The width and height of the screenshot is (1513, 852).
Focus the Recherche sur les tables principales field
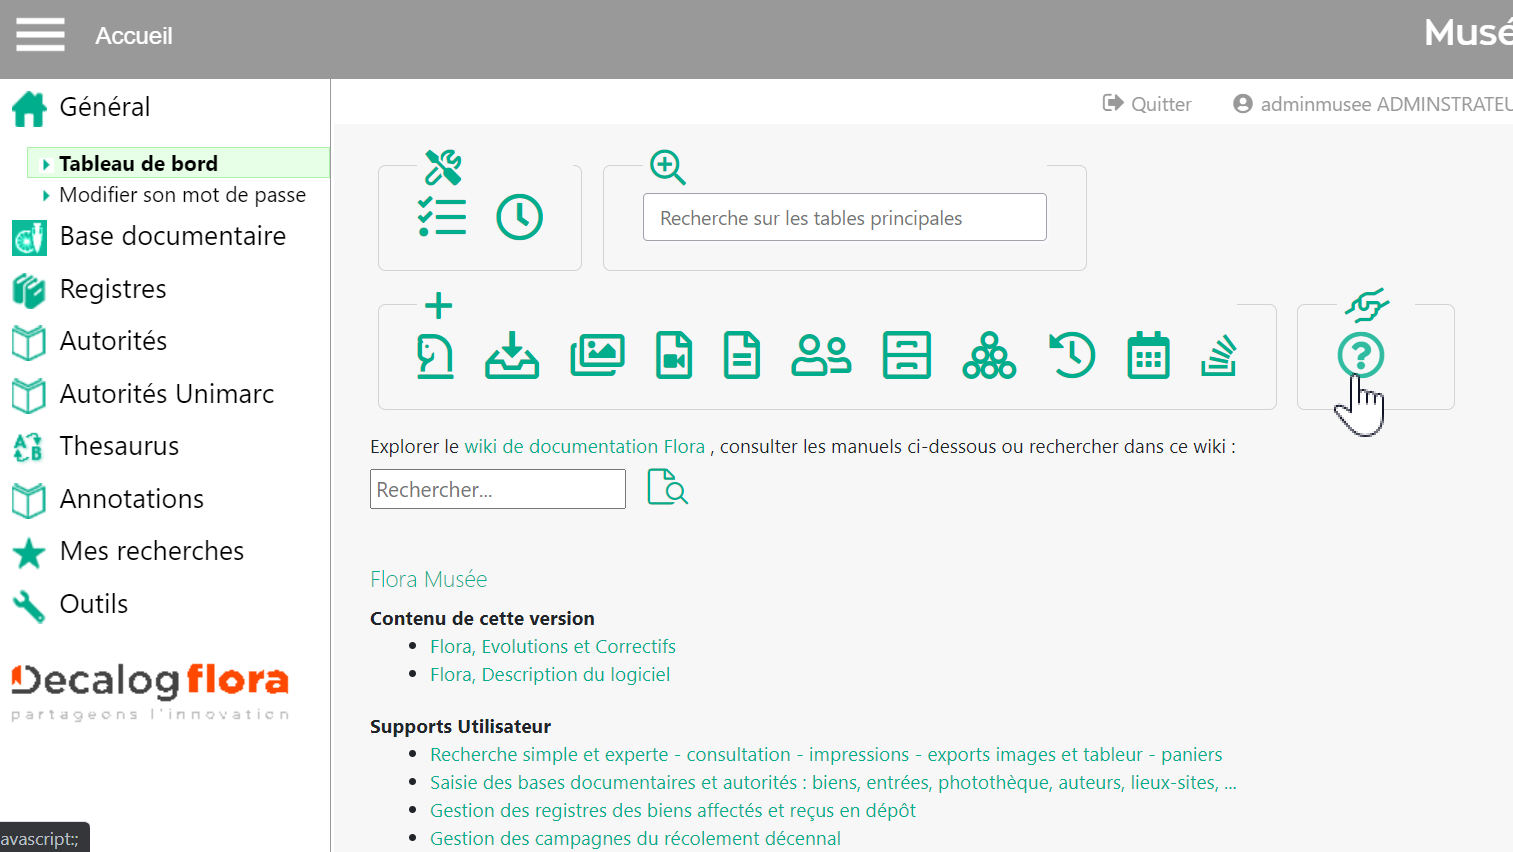click(x=844, y=218)
